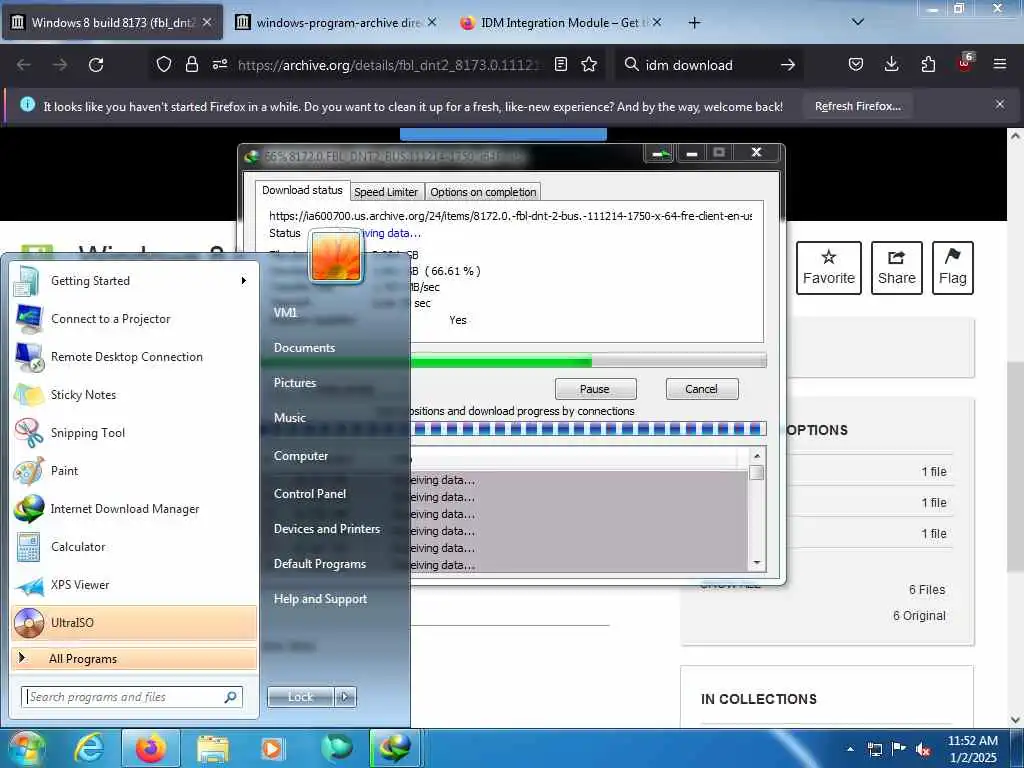Open Documents from Start menu
This screenshot has width=1024, height=768.
coord(336,348)
